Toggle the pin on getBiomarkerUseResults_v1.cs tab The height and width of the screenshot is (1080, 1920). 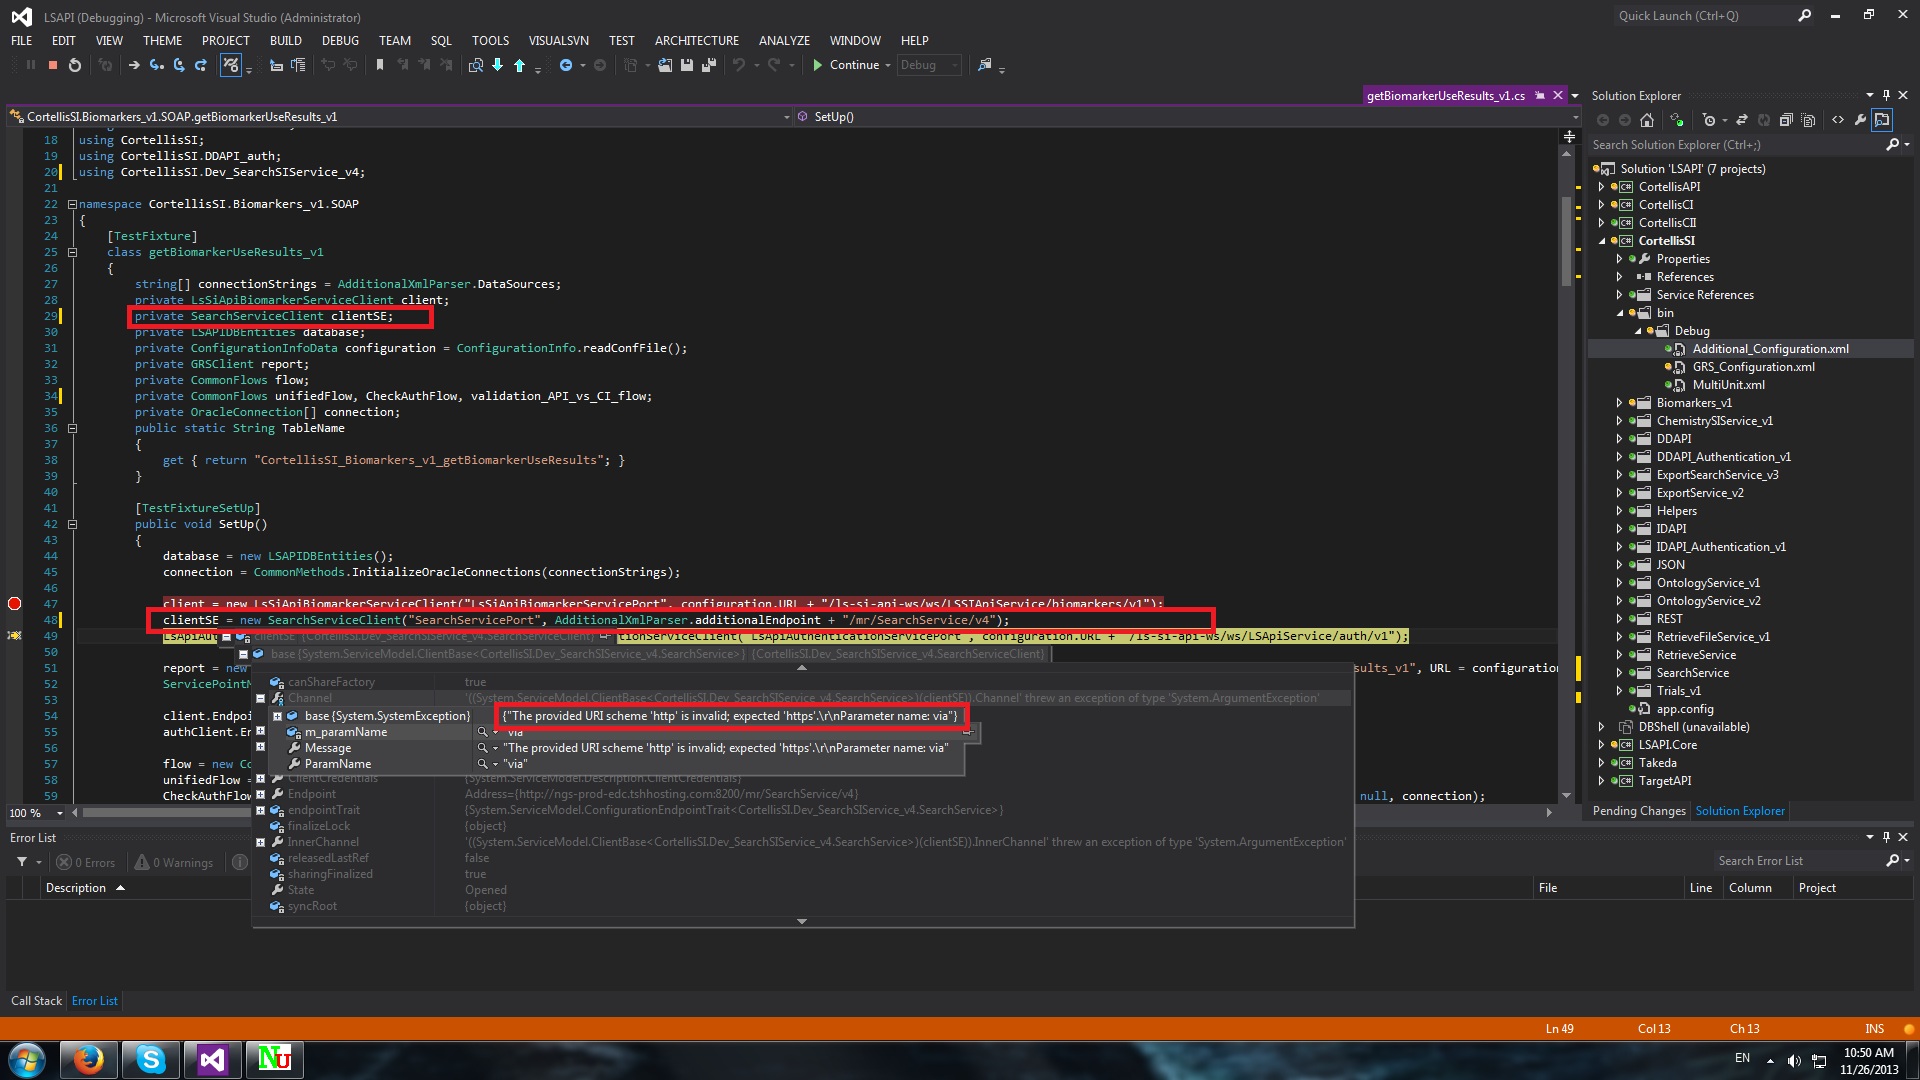tap(1540, 96)
